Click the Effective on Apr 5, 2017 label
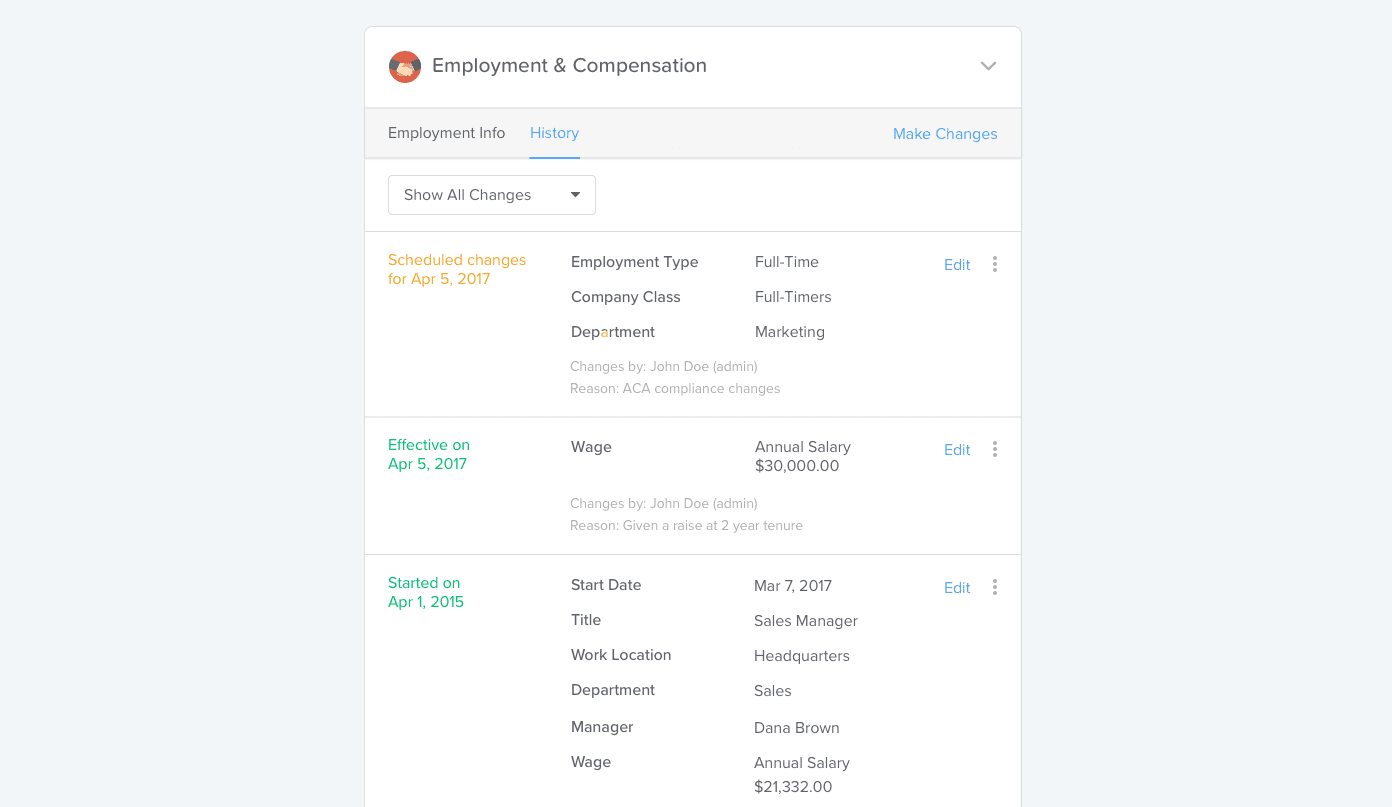 tap(428, 454)
